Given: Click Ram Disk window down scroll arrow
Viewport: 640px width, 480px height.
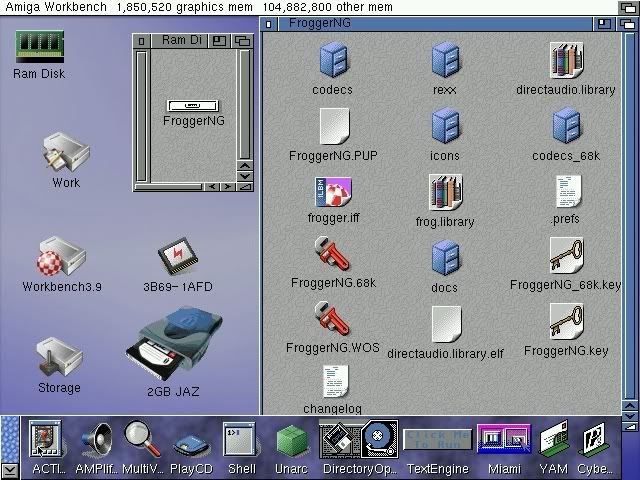Looking at the screenshot, I should point(243,175).
